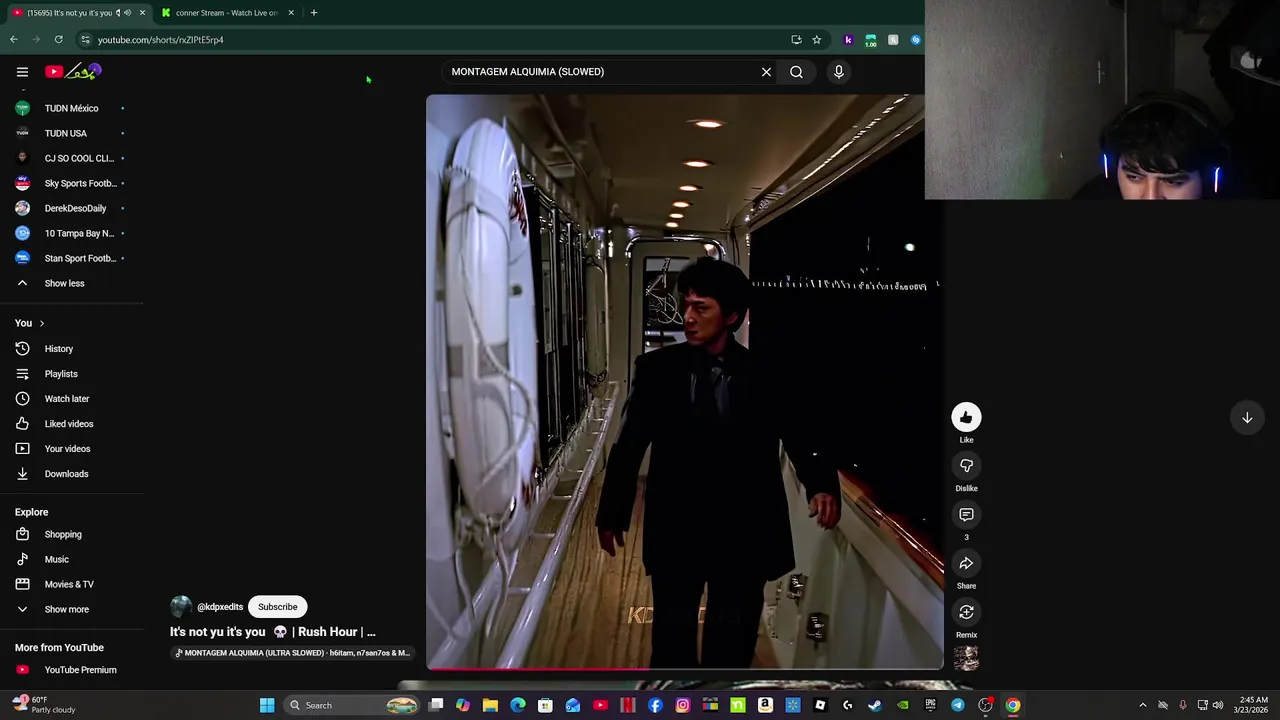
Task: Open Shopping under Explore
Action: (x=62, y=534)
